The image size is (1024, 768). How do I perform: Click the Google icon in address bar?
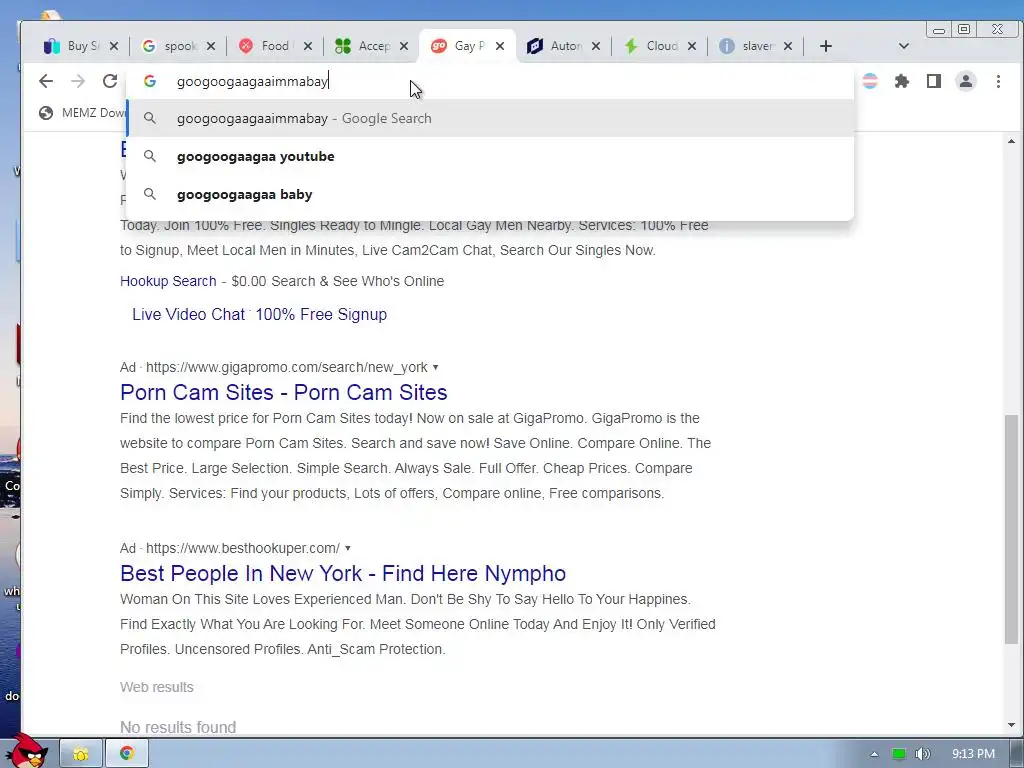tap(150, 81)
